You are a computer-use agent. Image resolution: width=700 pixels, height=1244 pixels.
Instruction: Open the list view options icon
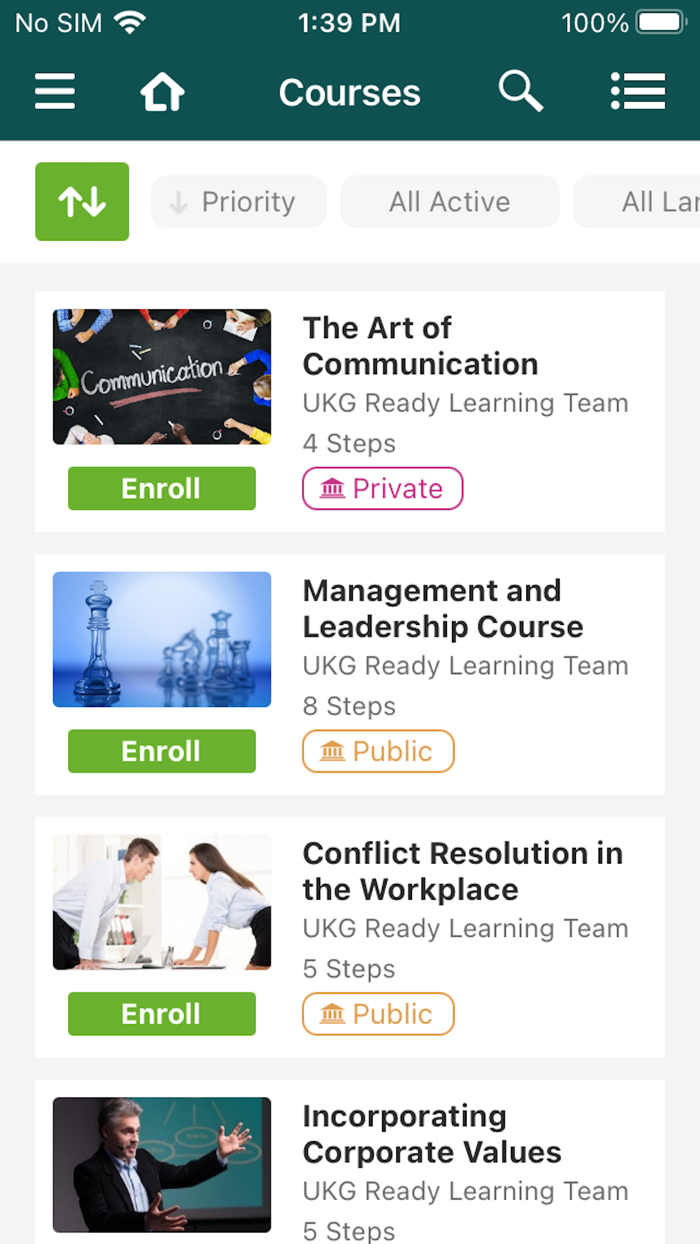(638, 91)
